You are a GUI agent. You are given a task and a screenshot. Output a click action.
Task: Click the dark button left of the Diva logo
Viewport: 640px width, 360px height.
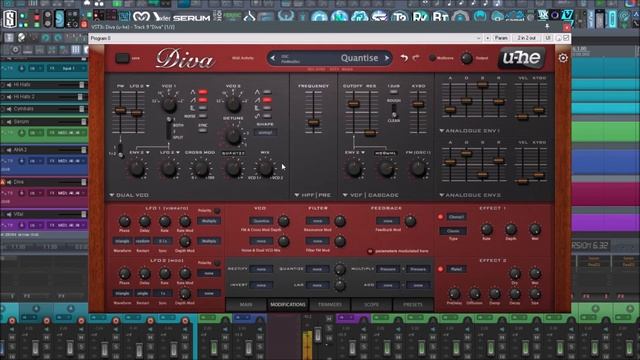tap(122, 58)
